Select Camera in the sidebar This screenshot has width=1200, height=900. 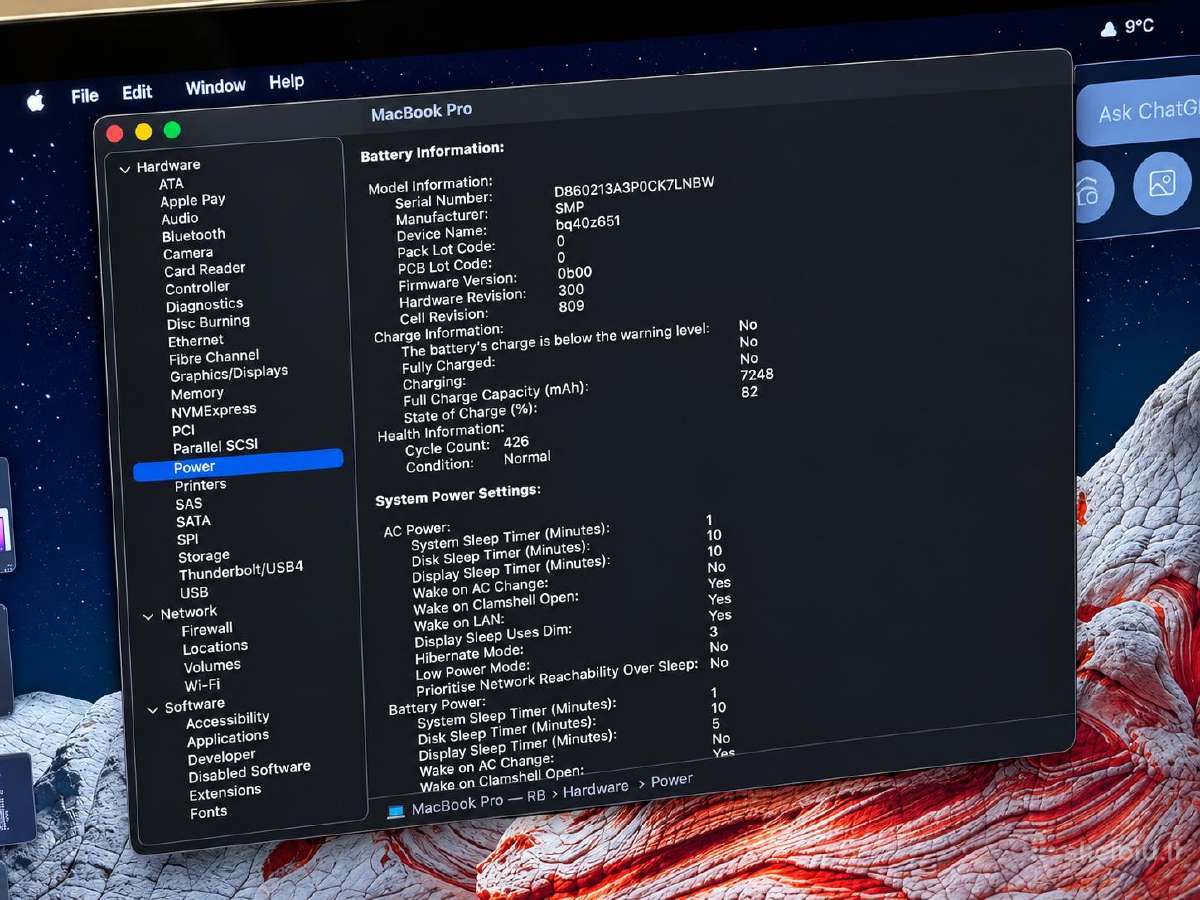188,253
